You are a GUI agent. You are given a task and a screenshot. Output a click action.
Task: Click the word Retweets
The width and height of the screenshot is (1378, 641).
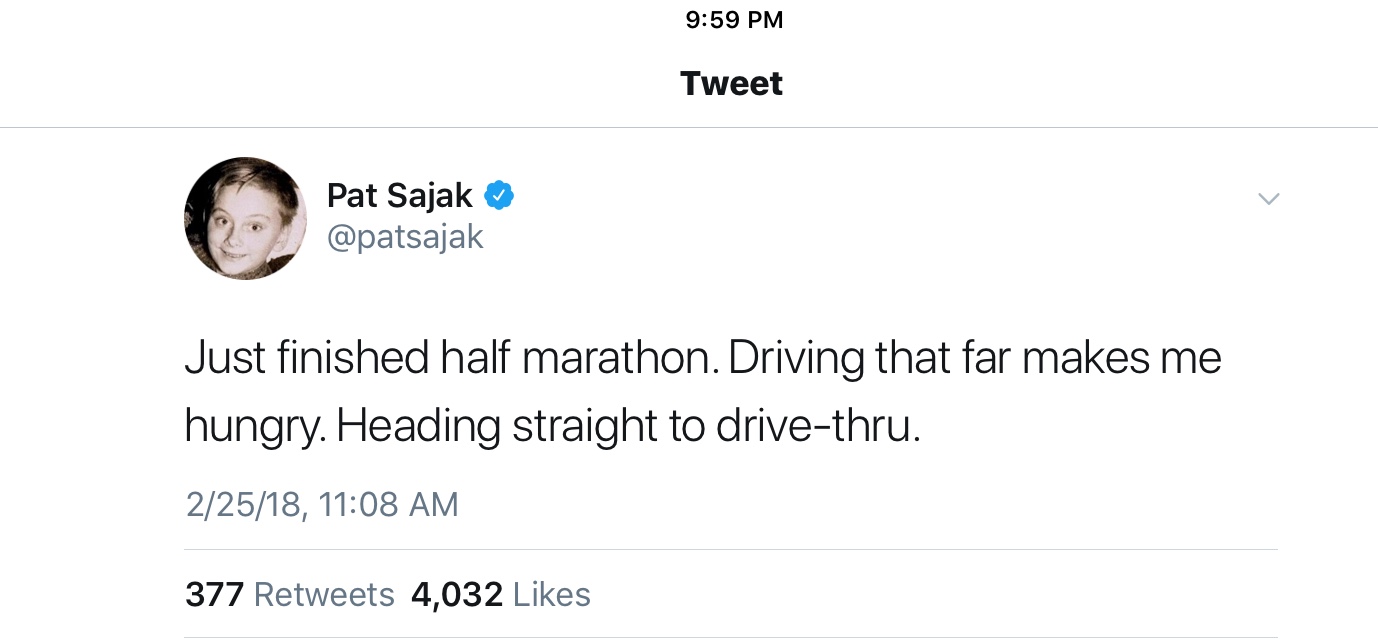click(x=324, y=595)
